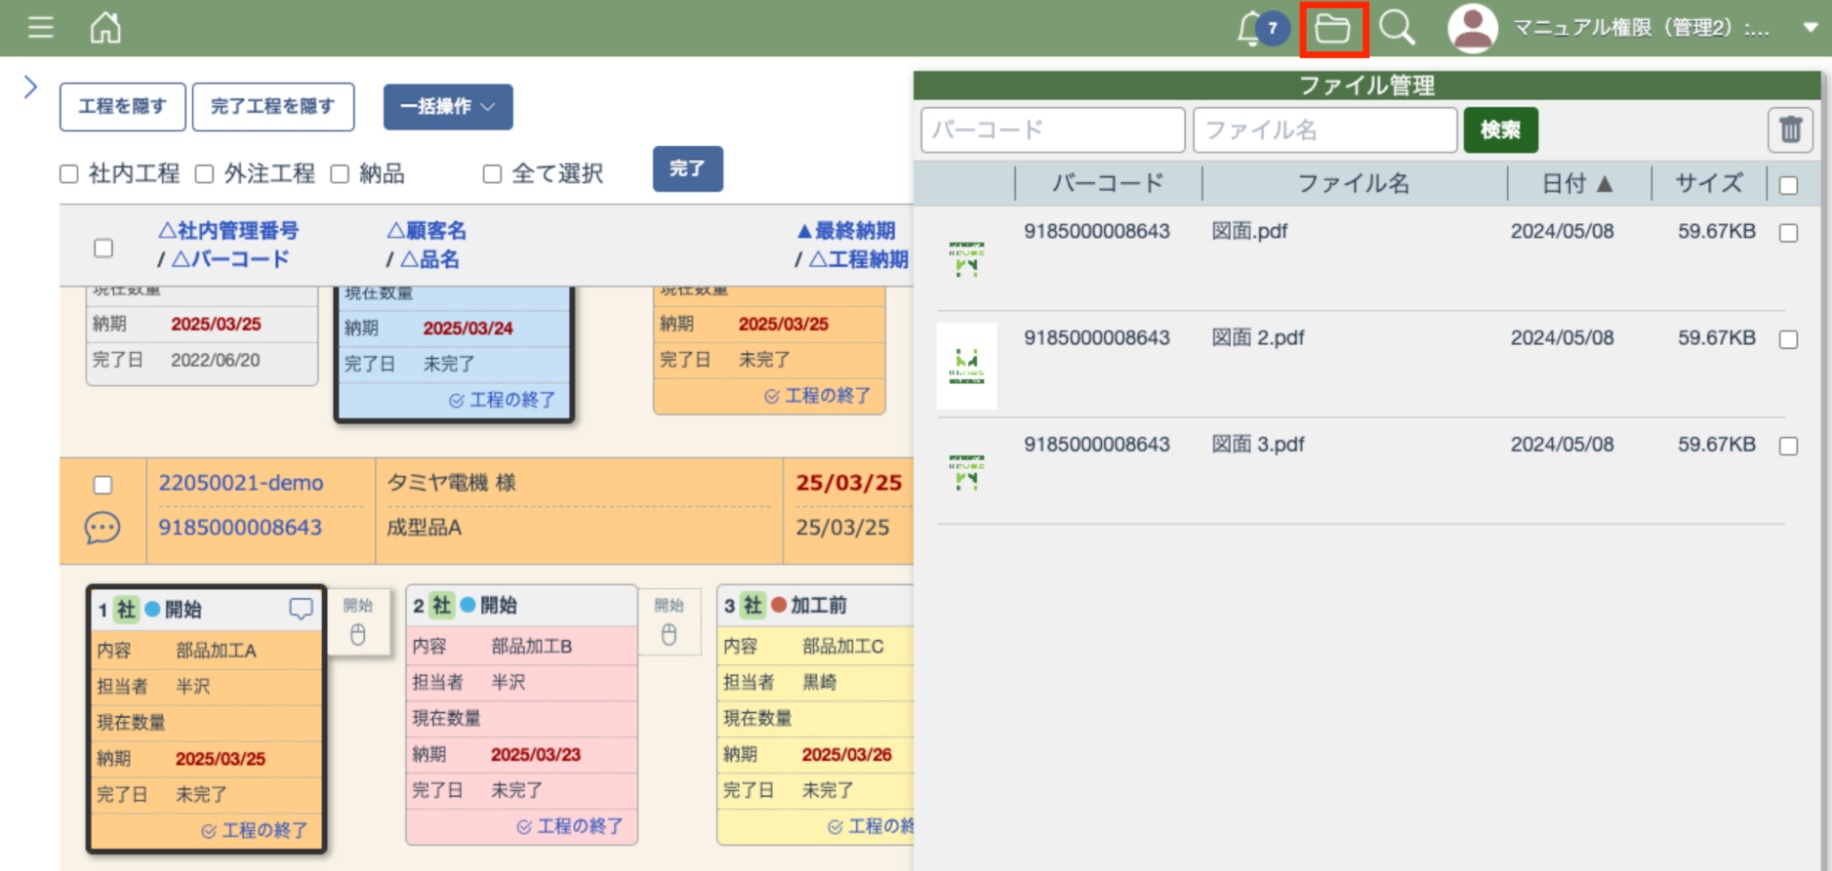This screenshot has height=871, width=1832.
Task: Open user account dropdown arrow
Action: coord(1810,28)
